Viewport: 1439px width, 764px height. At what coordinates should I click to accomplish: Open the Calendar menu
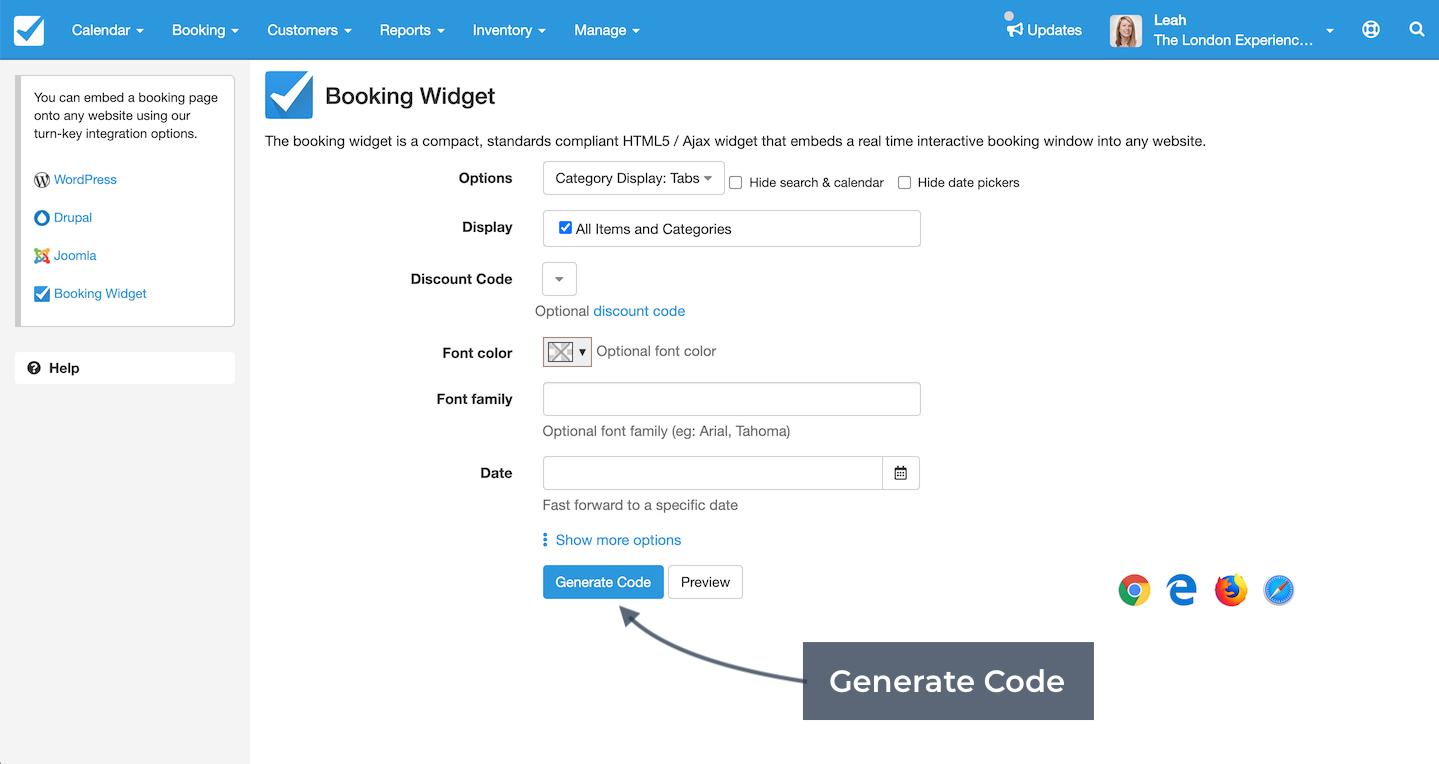(x=108, y=30)
